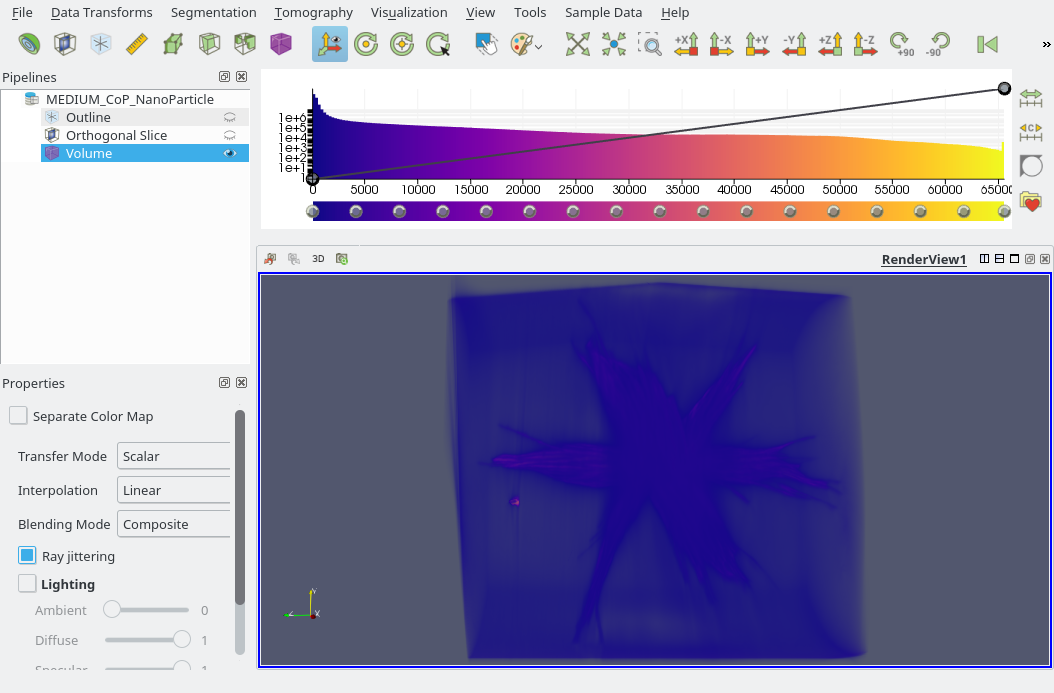Image resolution: width=1054 pixels, height=693 pixels.
Task: Open Blending Mode Composite dropdown
Action: [174, 524]
